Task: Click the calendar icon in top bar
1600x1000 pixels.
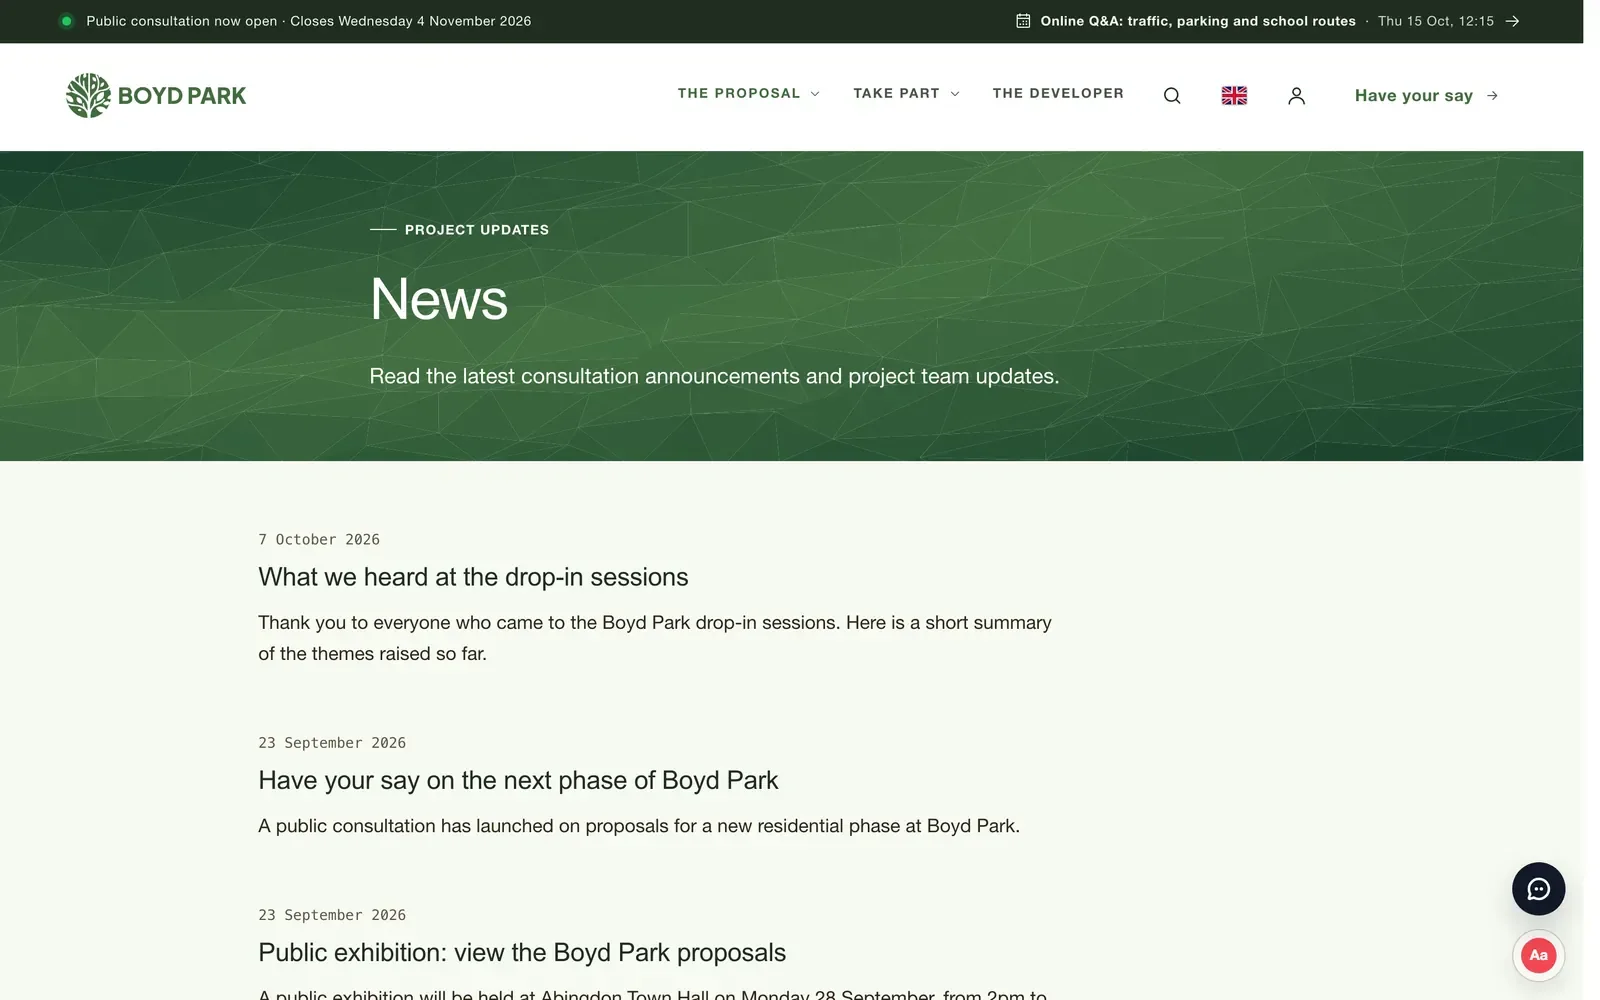Action: coord(1023,21)
